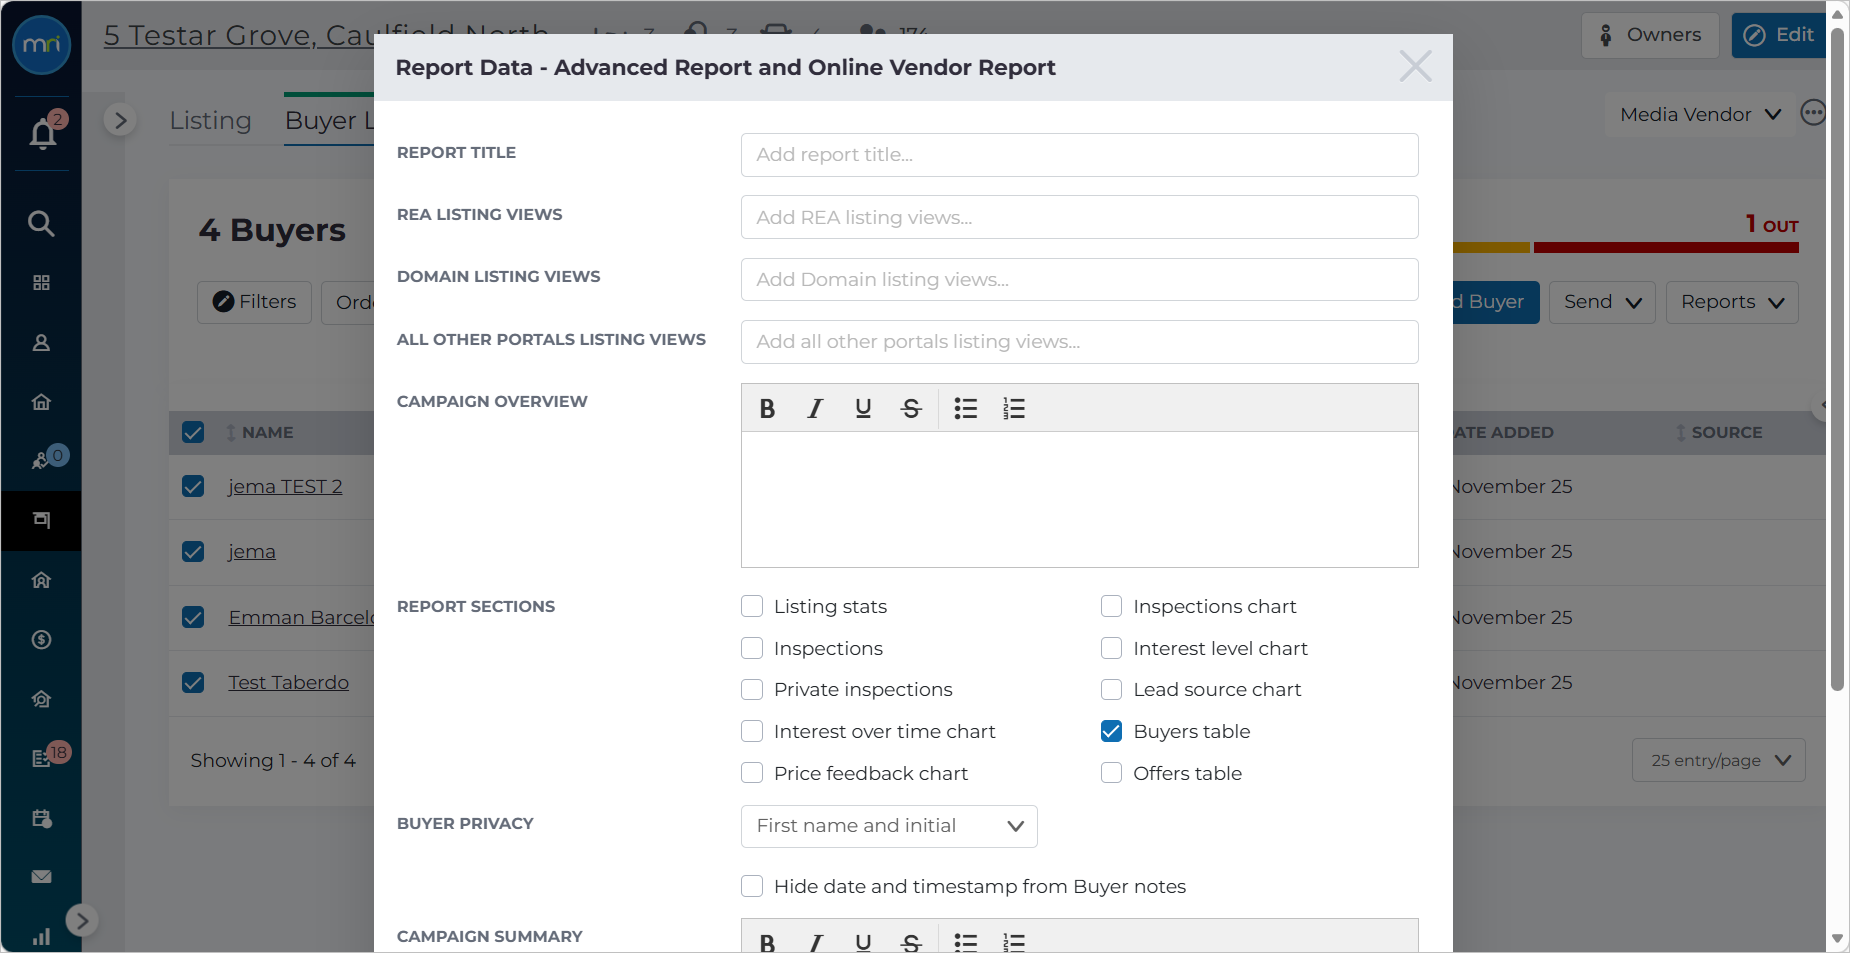Open the sidebar icon with 18 badge
Image resolution: width=1850 pixels, height=953 pixels.
pyautogui.click(x=41, y=758)
